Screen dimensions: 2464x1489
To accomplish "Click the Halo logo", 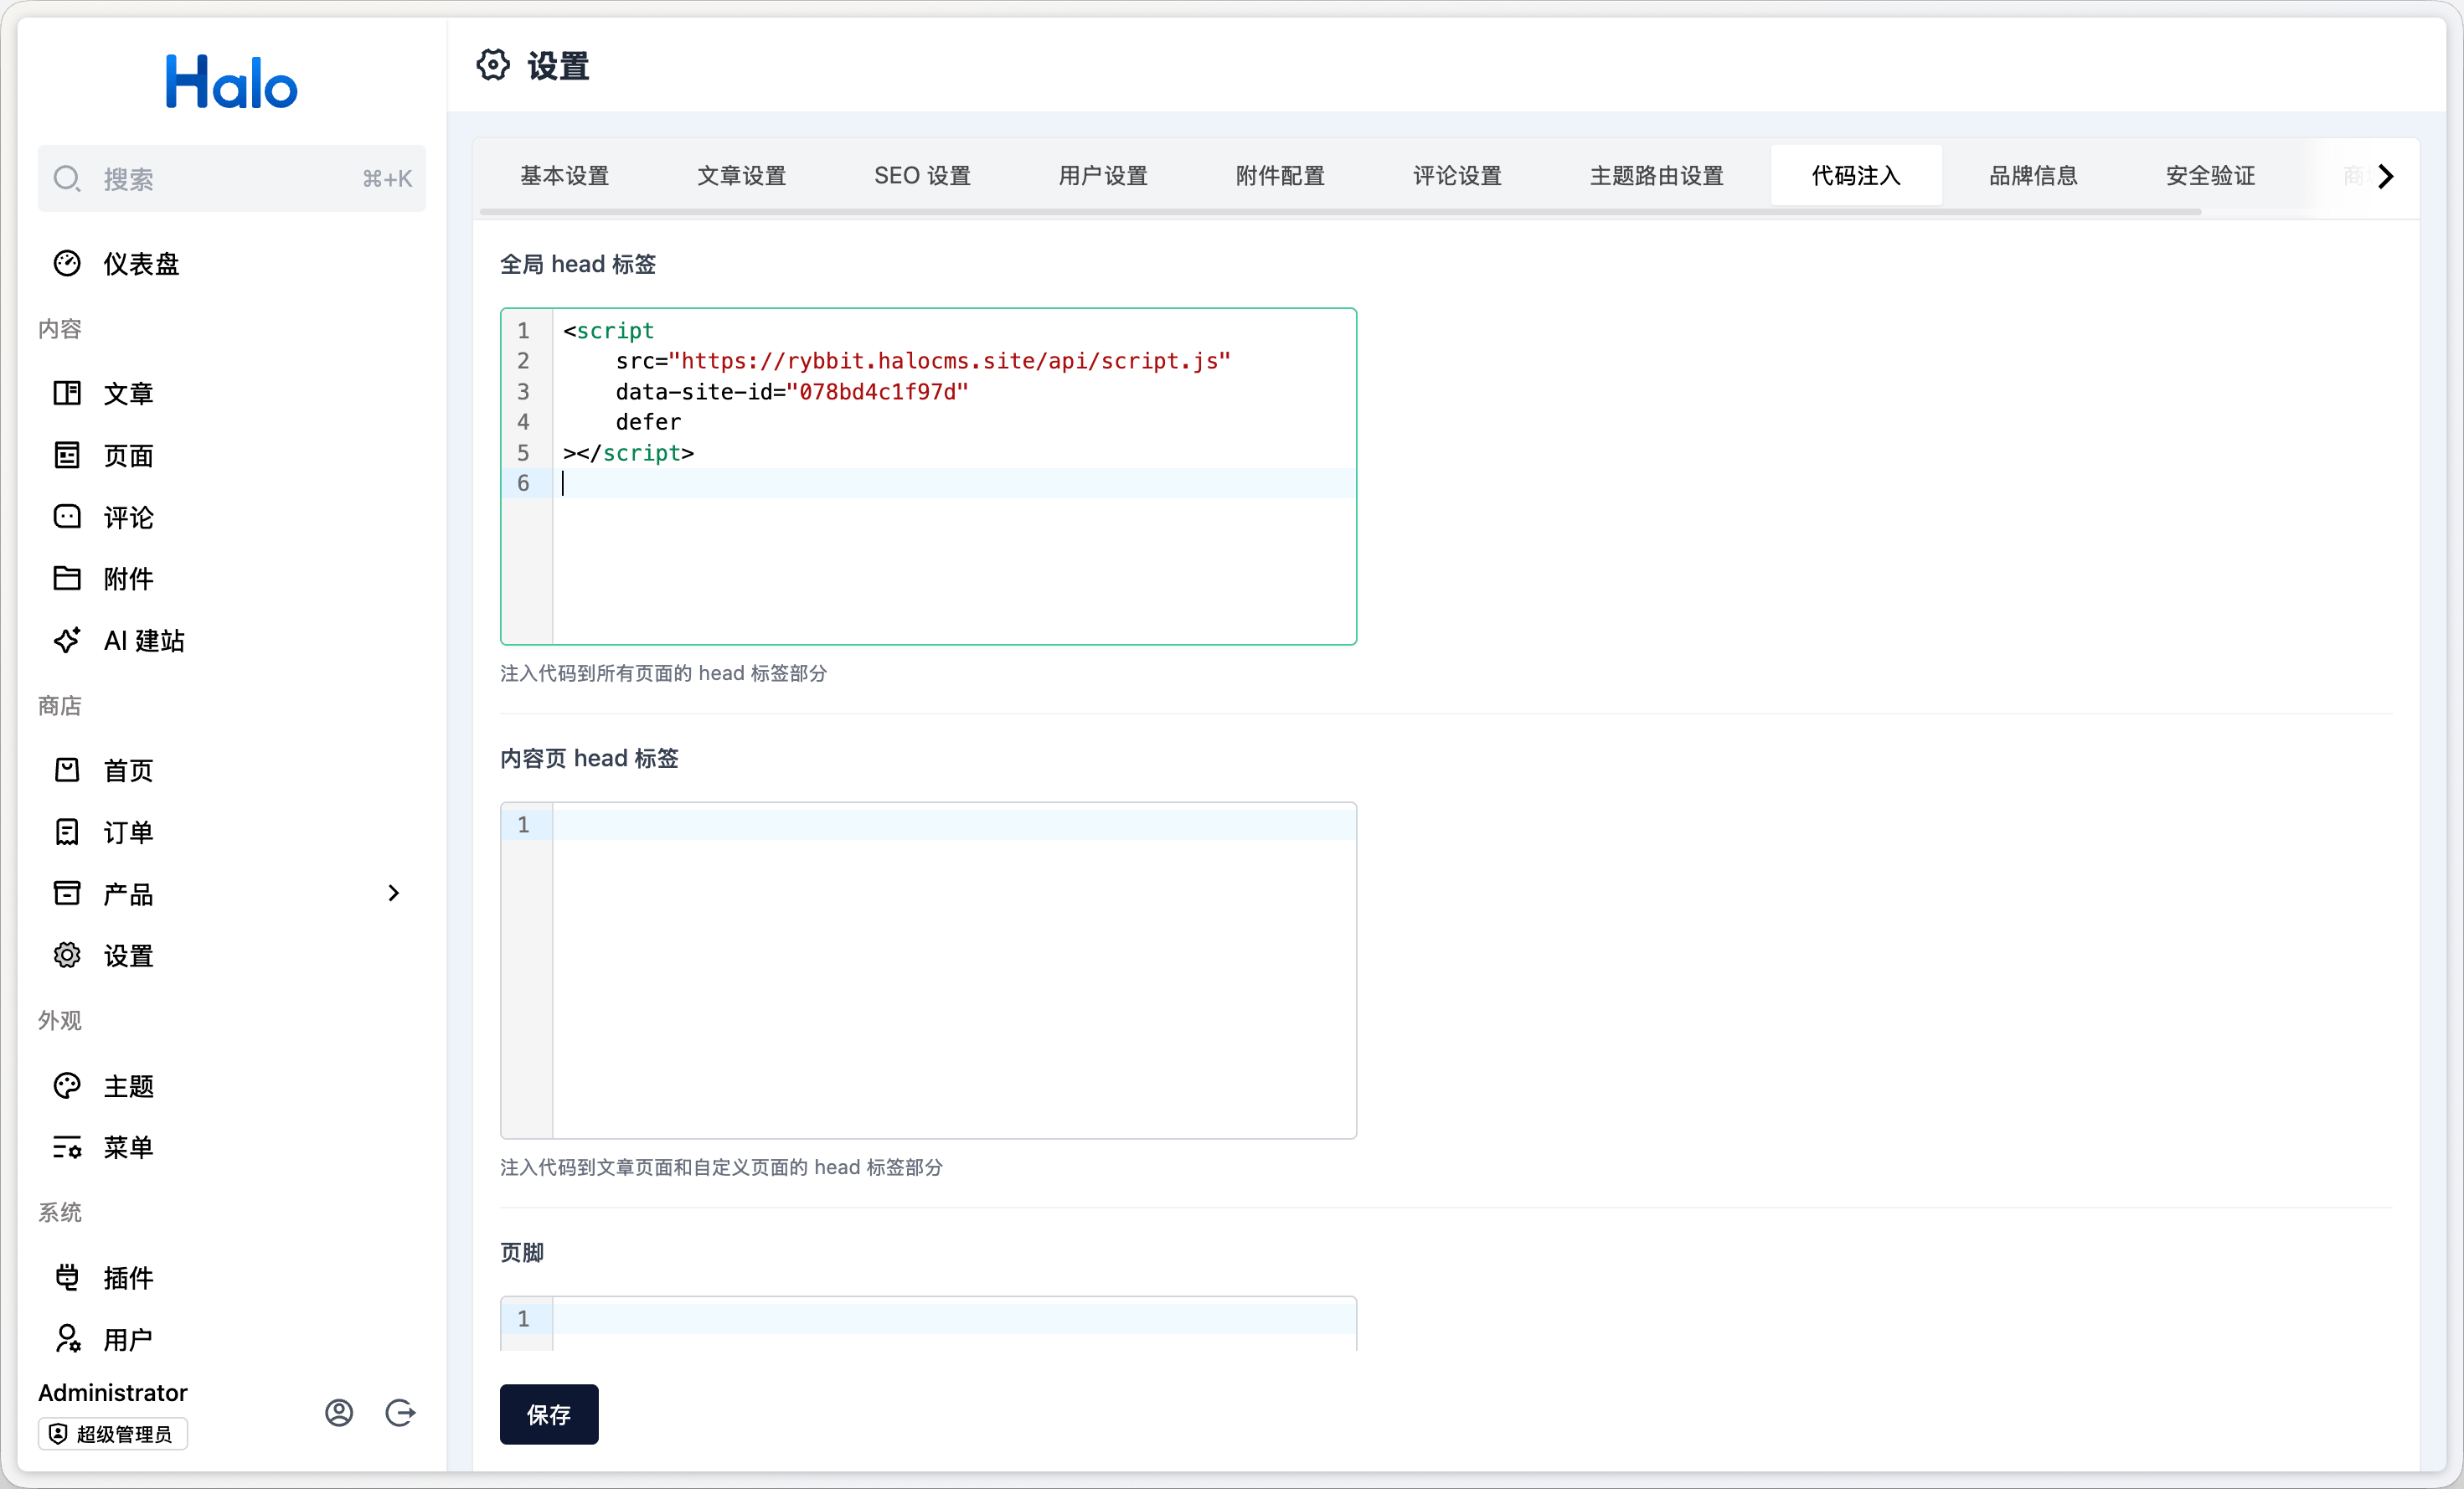I will coord(231,82).
